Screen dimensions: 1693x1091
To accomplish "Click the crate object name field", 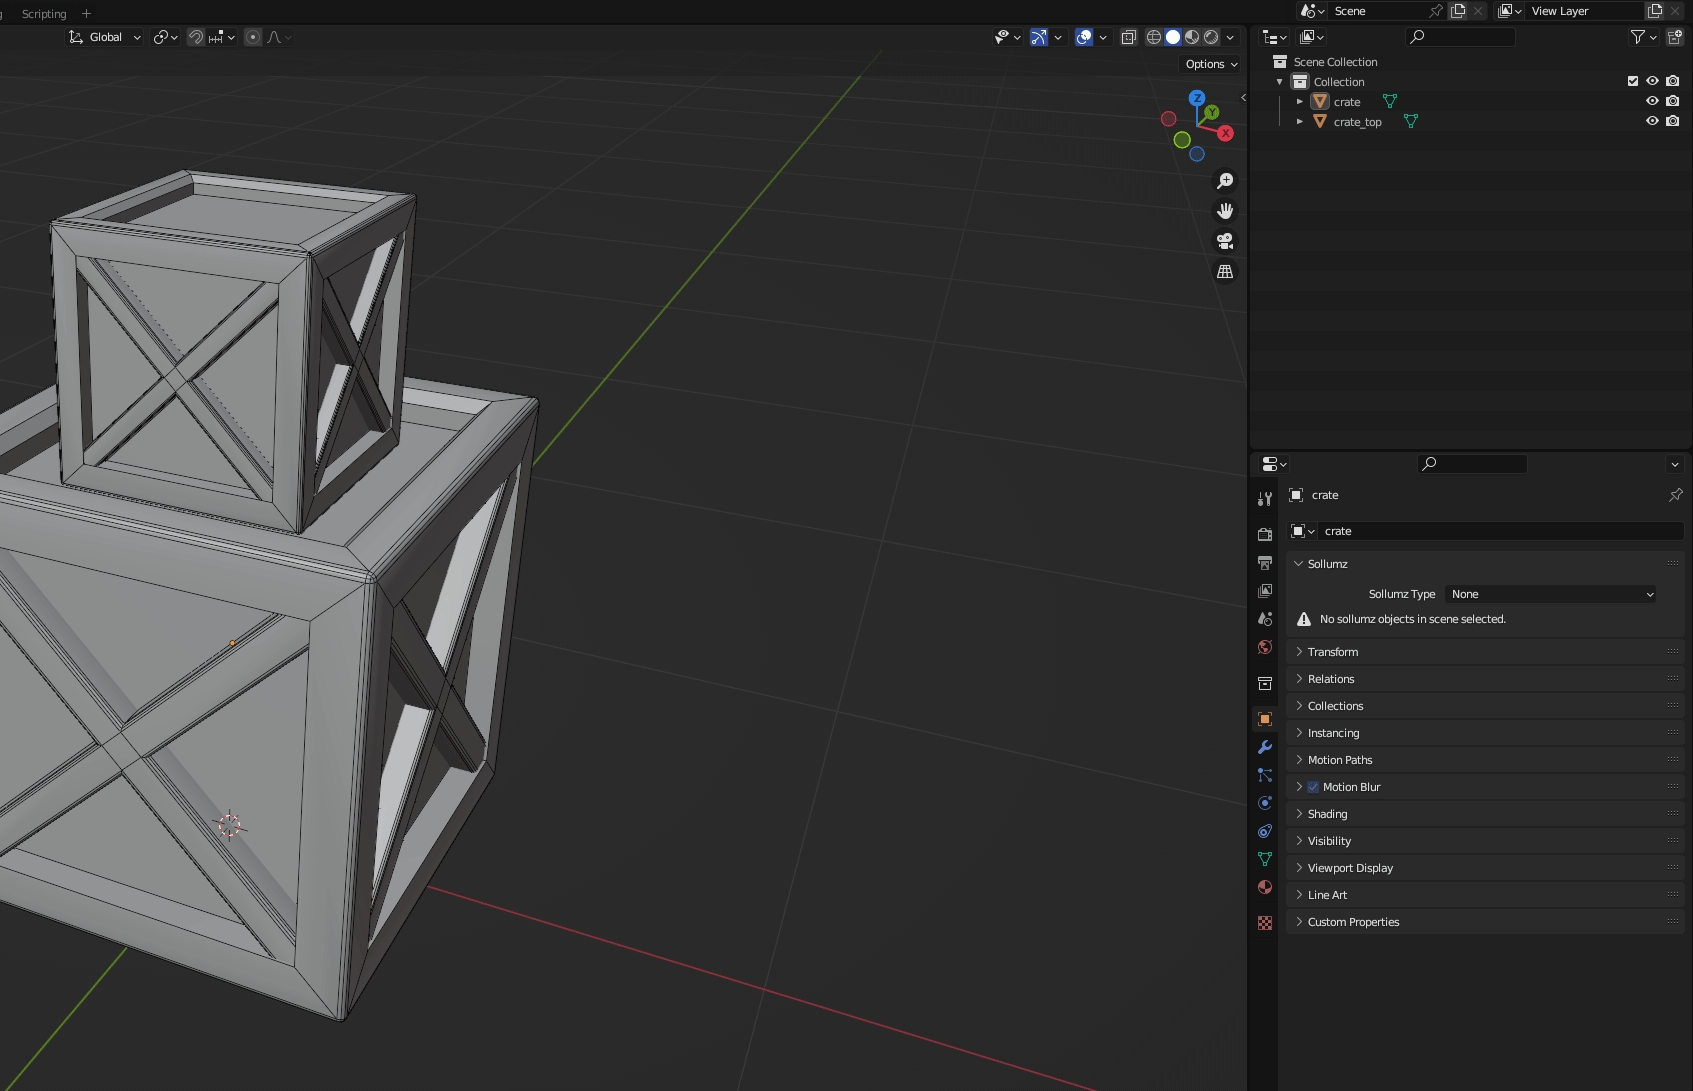I will click(x=1500, y=531).
